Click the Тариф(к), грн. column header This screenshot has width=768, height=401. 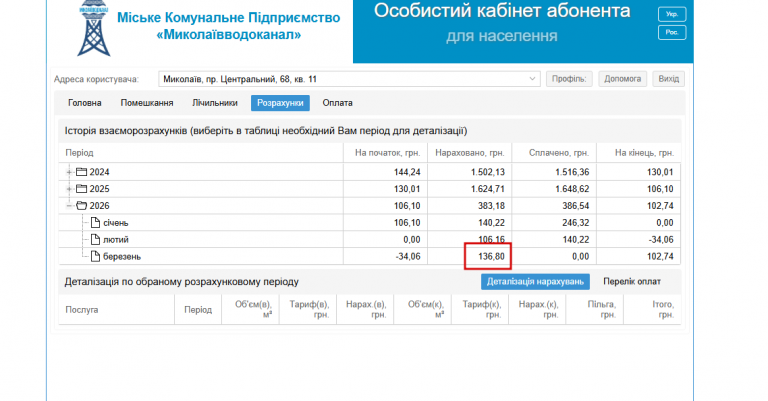click(481, 309)
